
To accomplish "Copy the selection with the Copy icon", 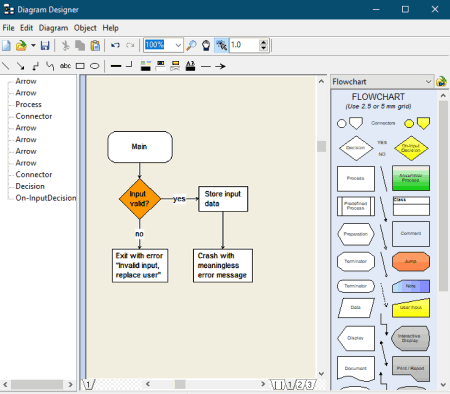I will [x=80, y=45].
